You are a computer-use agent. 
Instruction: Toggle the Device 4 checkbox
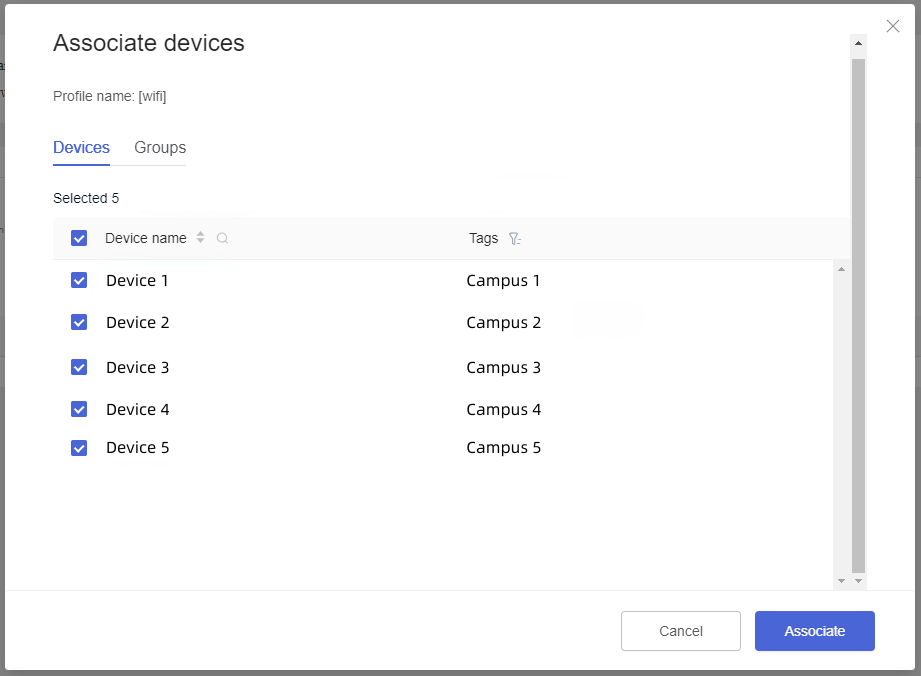(79, 409)
